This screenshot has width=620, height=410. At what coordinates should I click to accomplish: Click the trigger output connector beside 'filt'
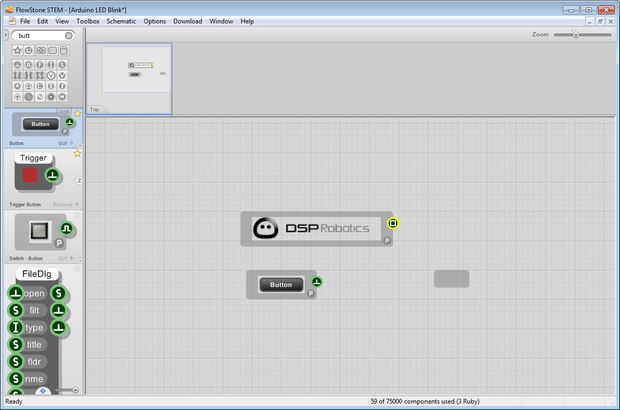[59, 310]
